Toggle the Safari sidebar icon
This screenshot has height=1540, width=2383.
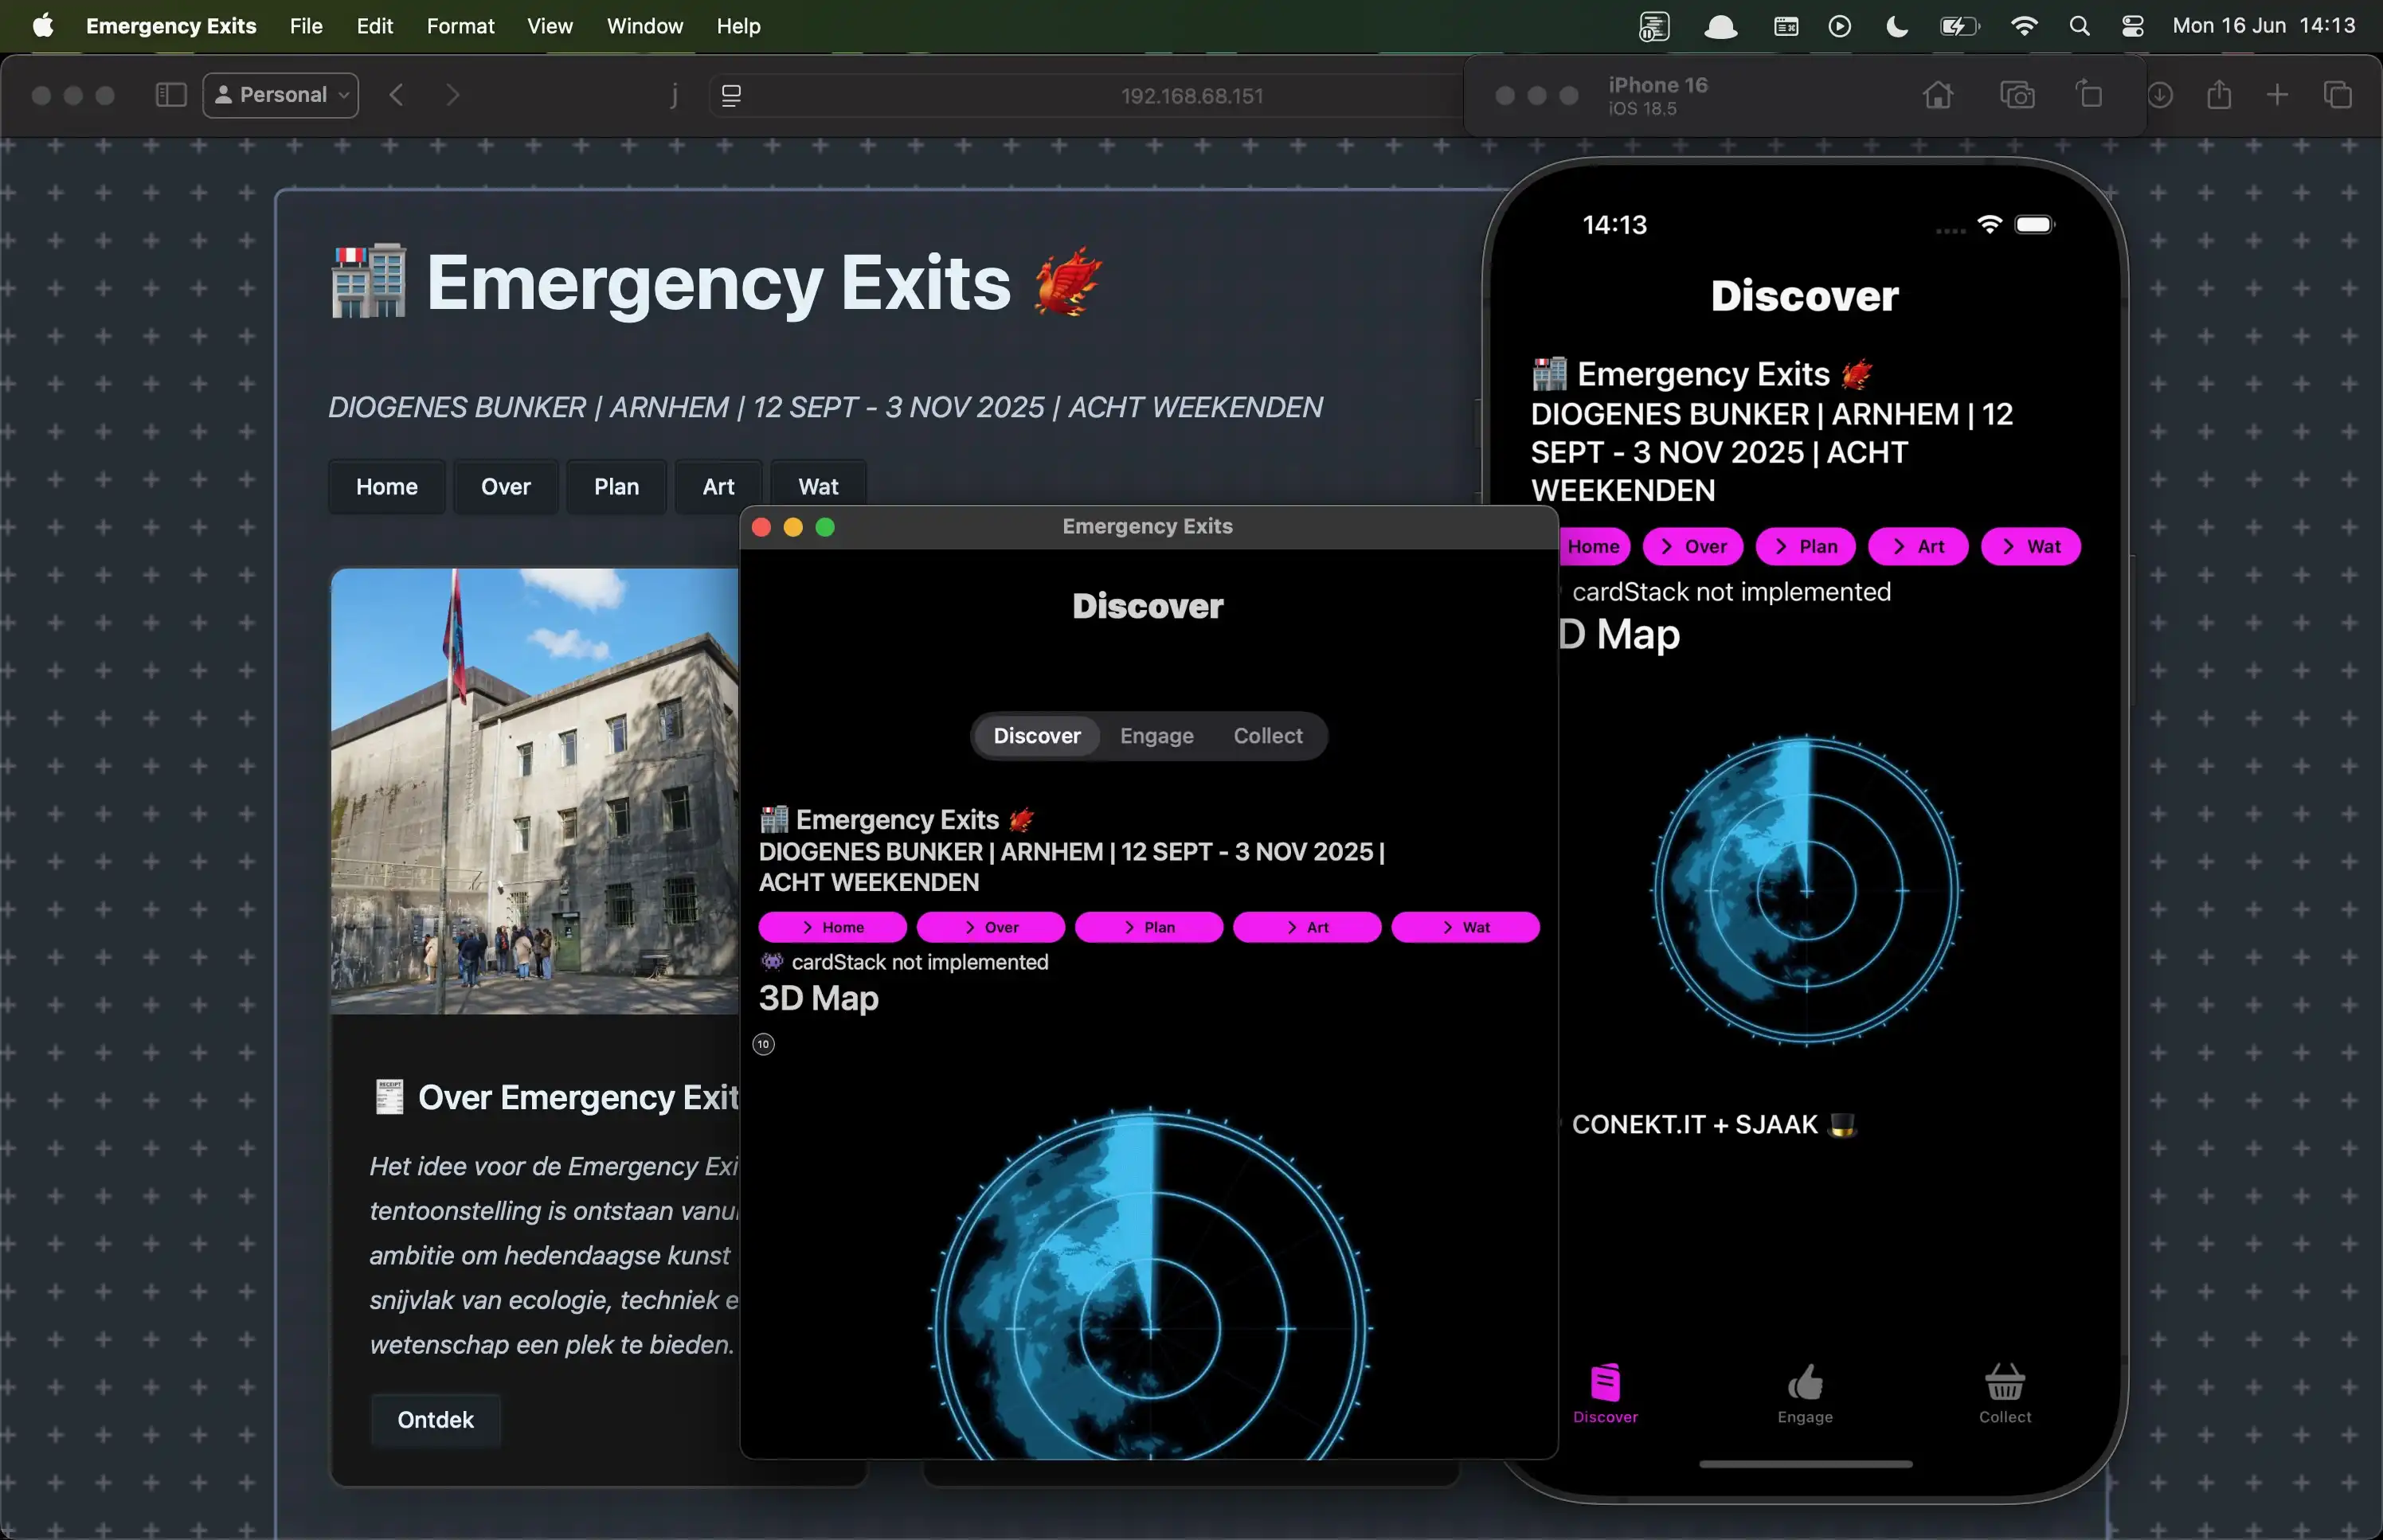click(171, 95)
